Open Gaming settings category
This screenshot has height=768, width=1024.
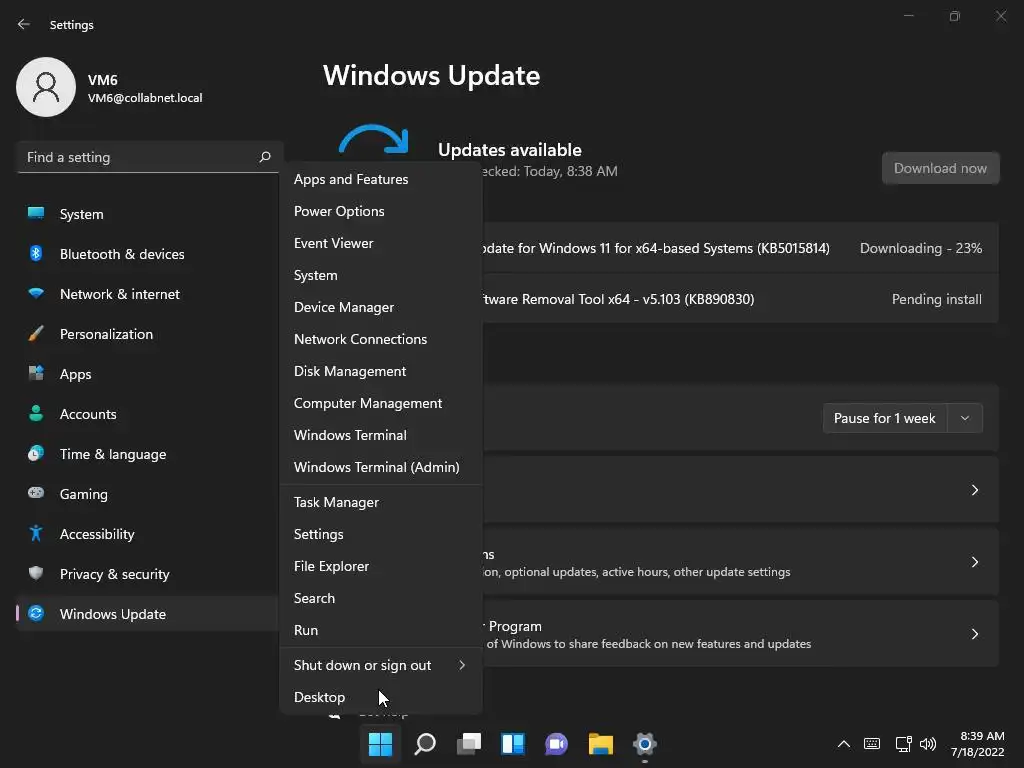pos(148,494)
